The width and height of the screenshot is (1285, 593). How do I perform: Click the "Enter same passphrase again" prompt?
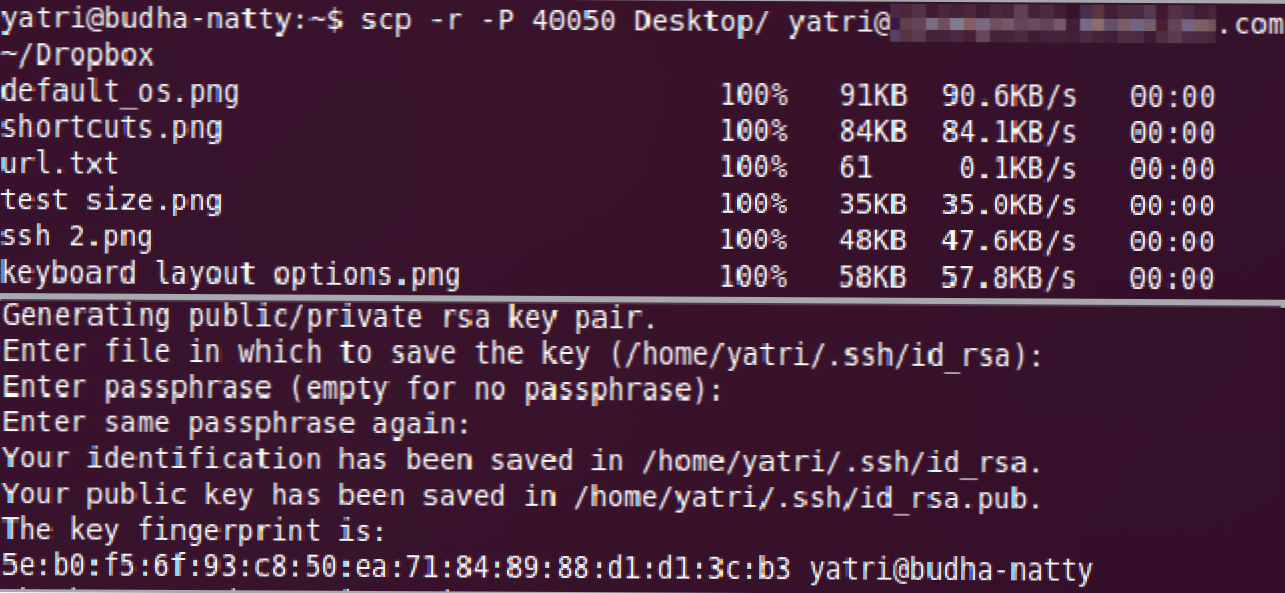(236, 424)
